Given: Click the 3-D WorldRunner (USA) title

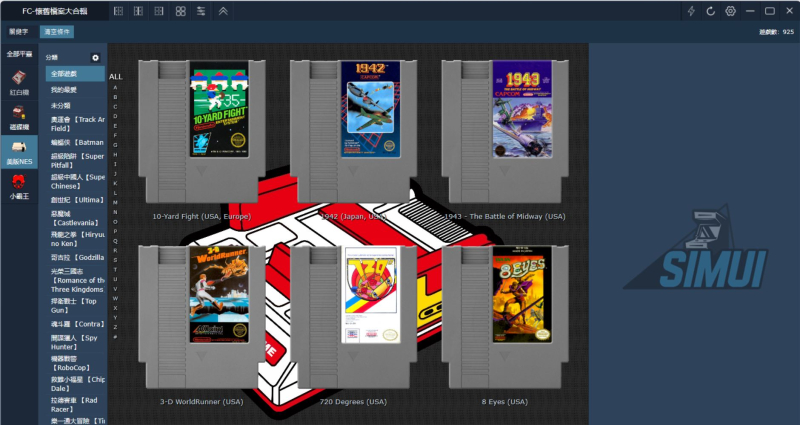Looking at the screenshot, I should coord(202,402).
